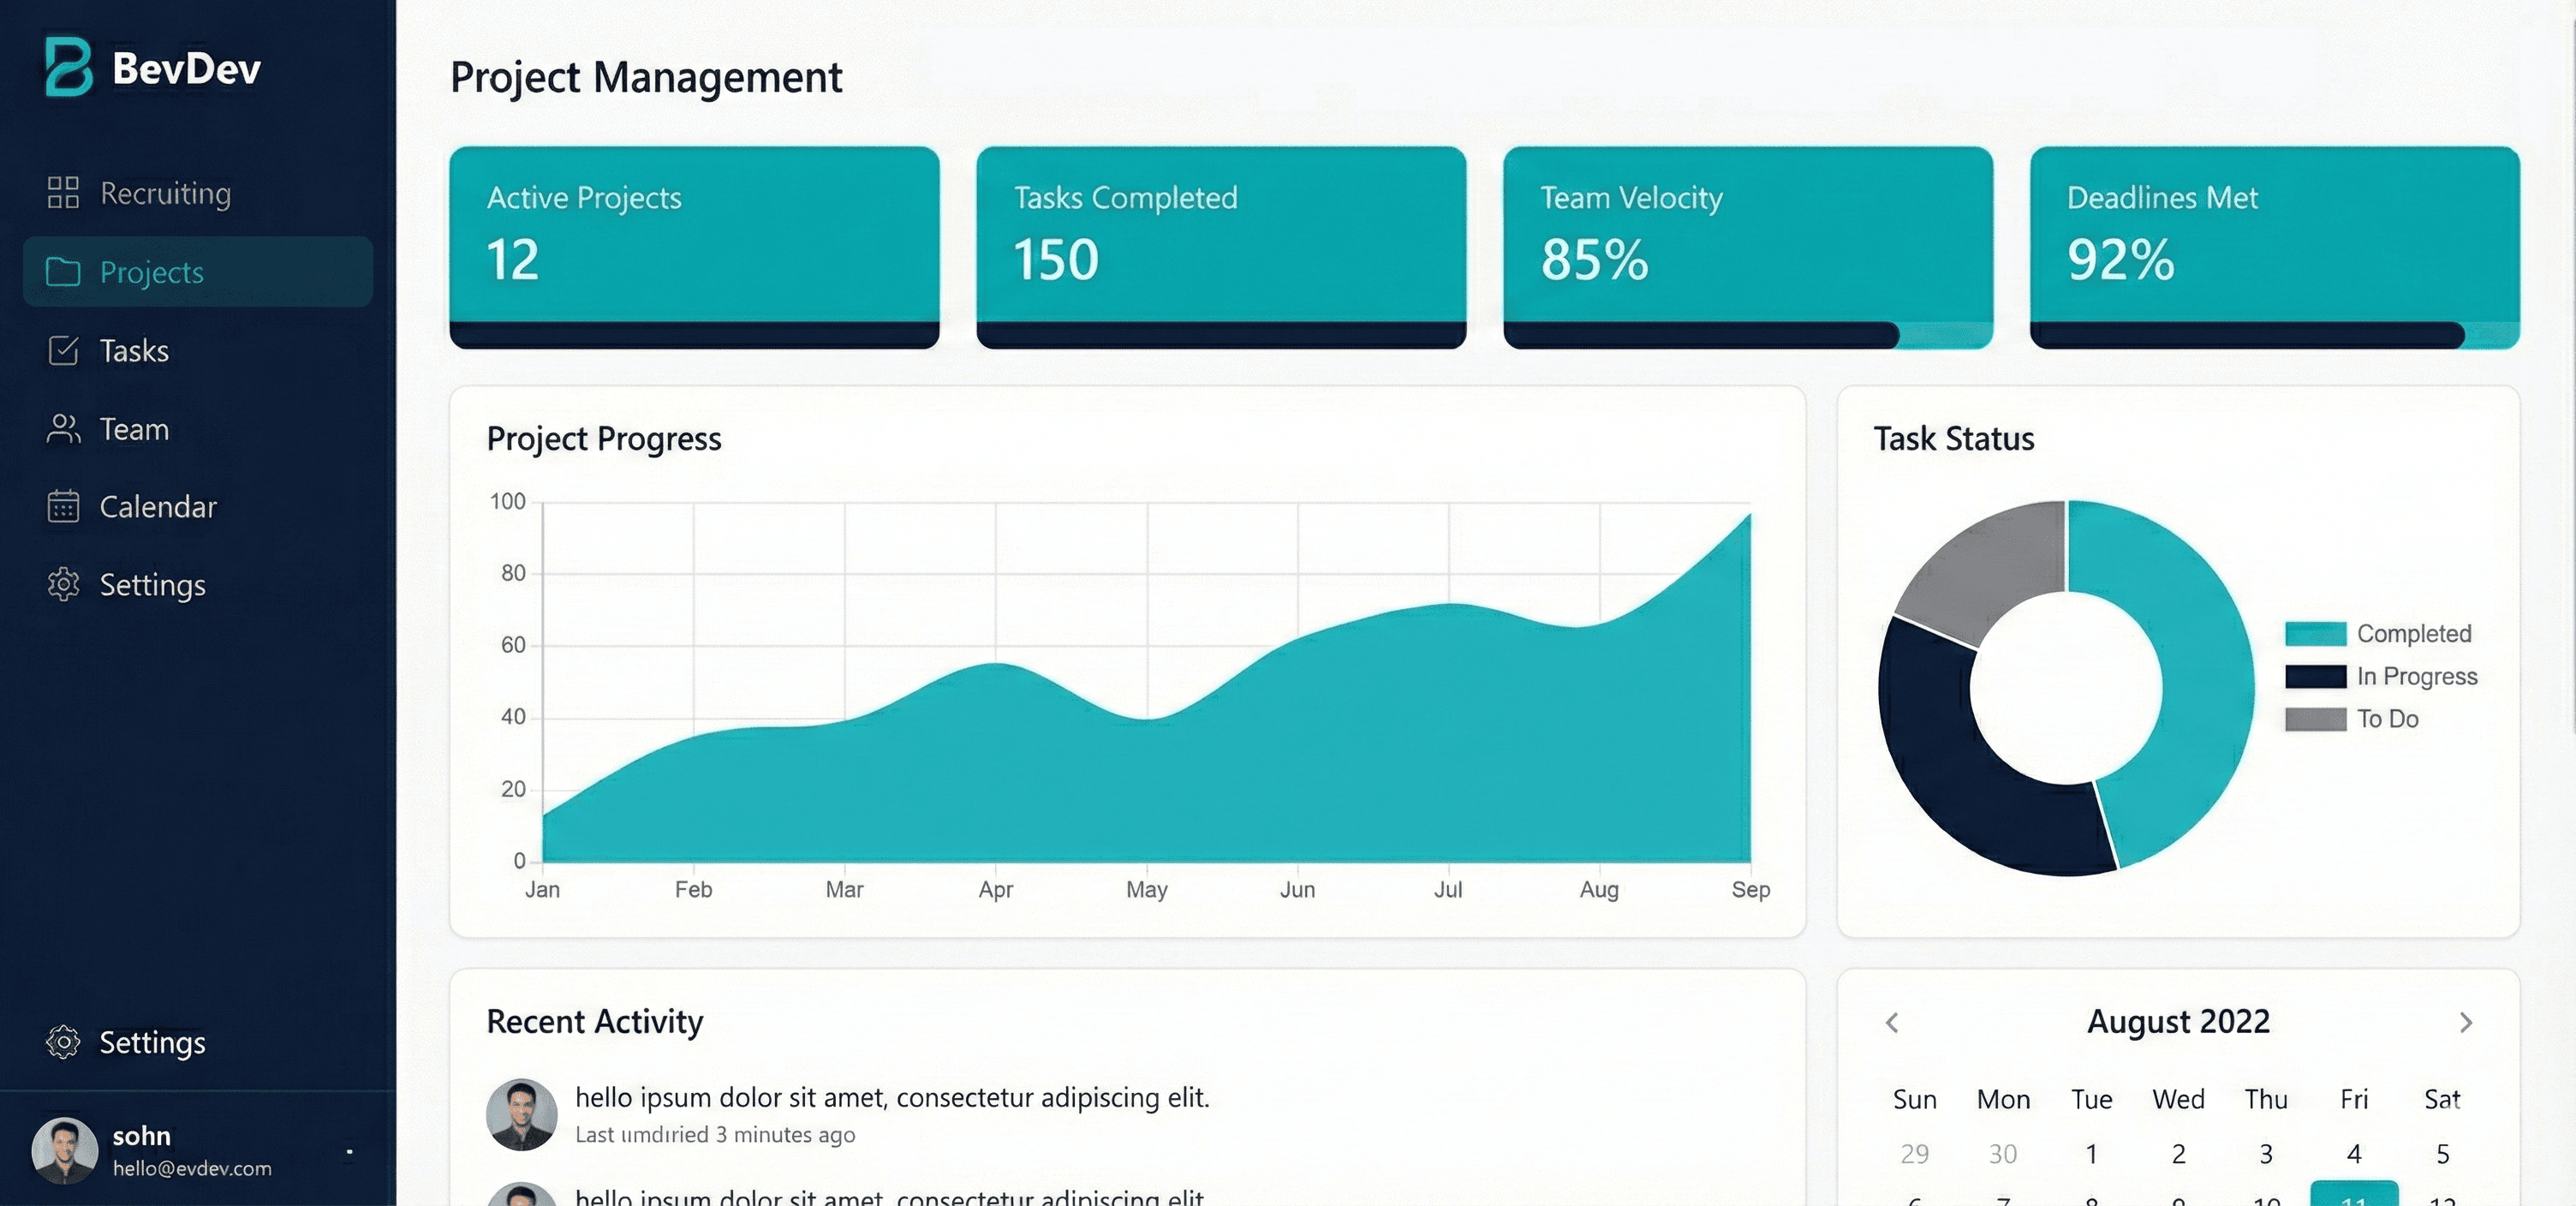This screenshot has height=1206, width=2576.
Task: Click the BevDev logo
Action: 150,68
